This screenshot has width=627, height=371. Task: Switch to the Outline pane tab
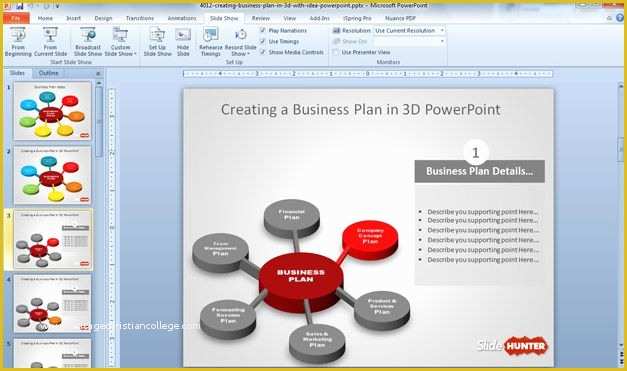[49, 73]
